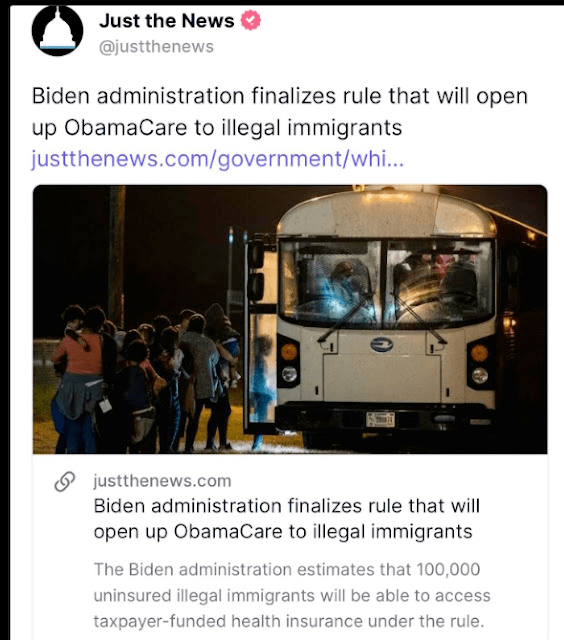Open the nighttime bus preview photo
564x640 pixels.
pos(290,319)
